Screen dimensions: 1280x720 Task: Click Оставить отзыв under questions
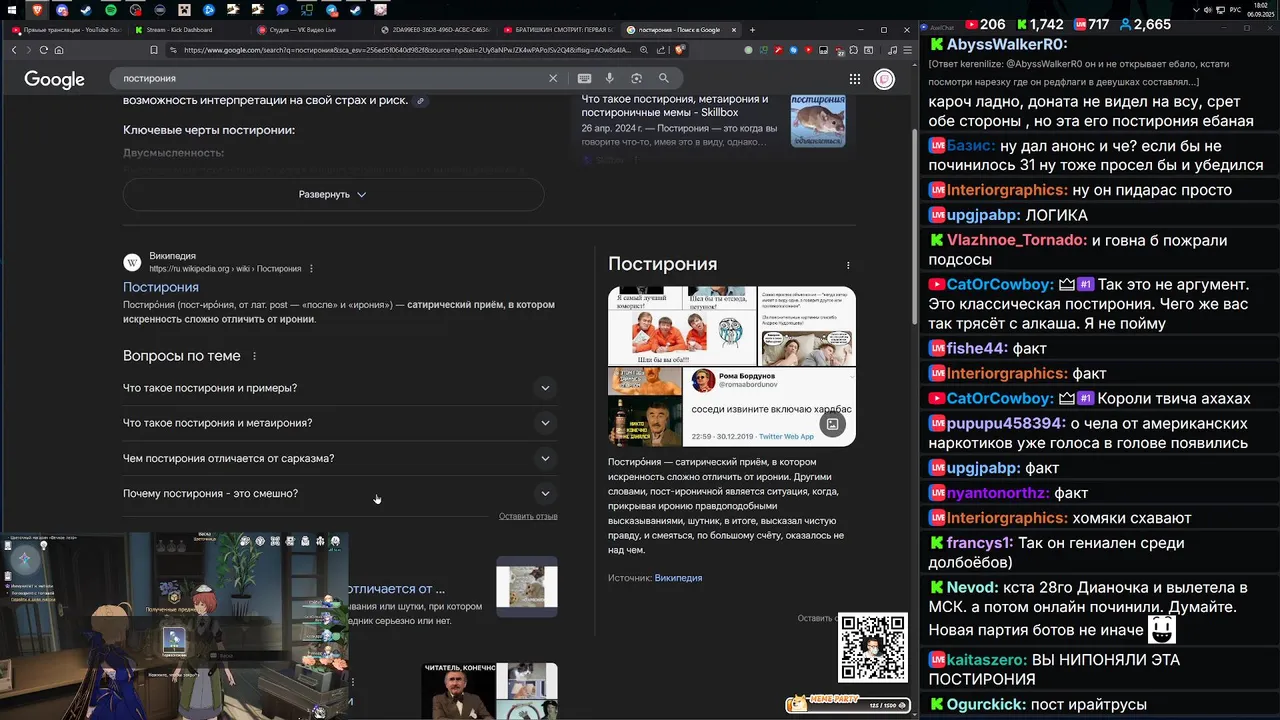click(x=528, y=516)
